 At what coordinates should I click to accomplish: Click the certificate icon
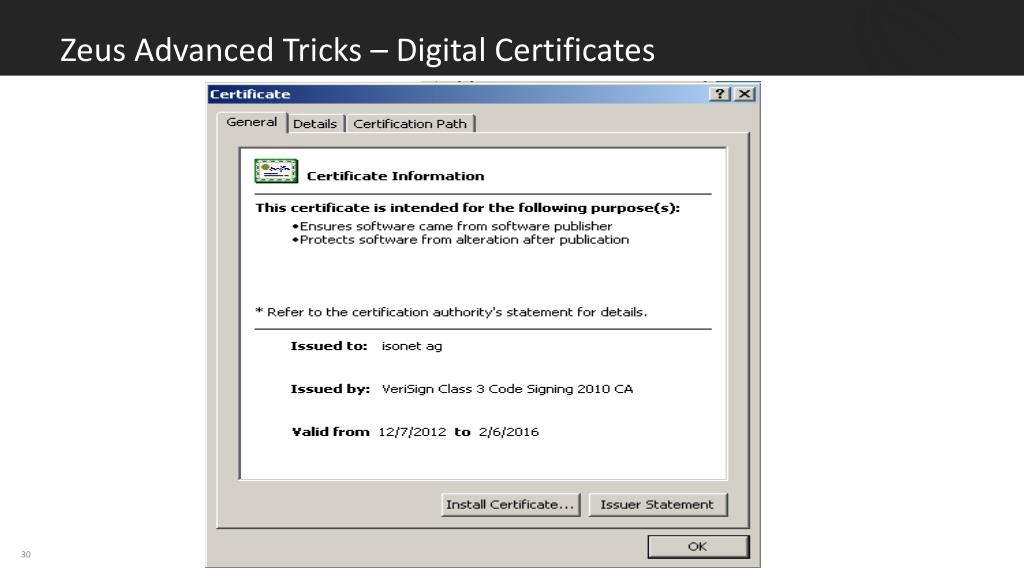276,171
